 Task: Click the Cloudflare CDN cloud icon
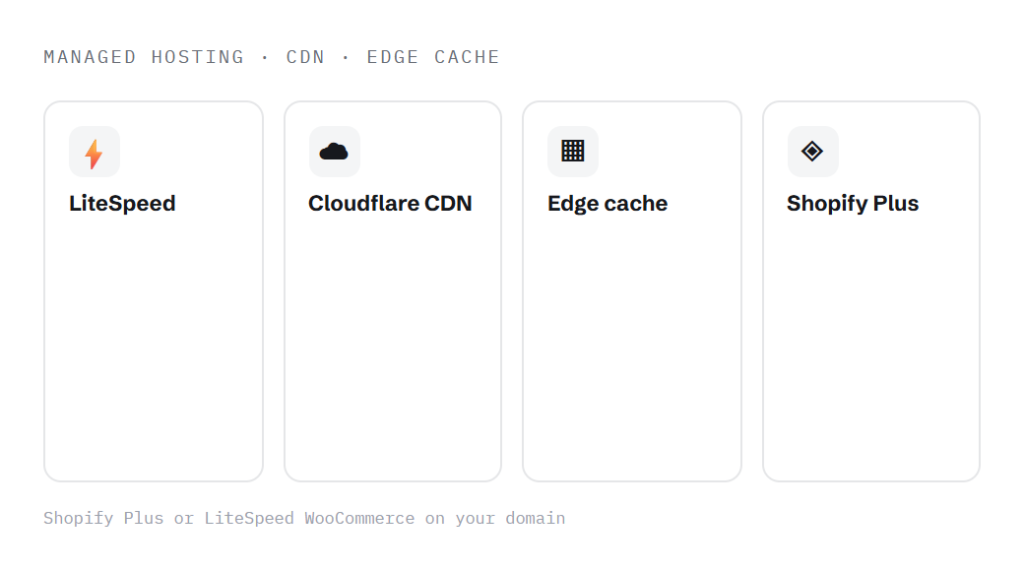[334, 152]
